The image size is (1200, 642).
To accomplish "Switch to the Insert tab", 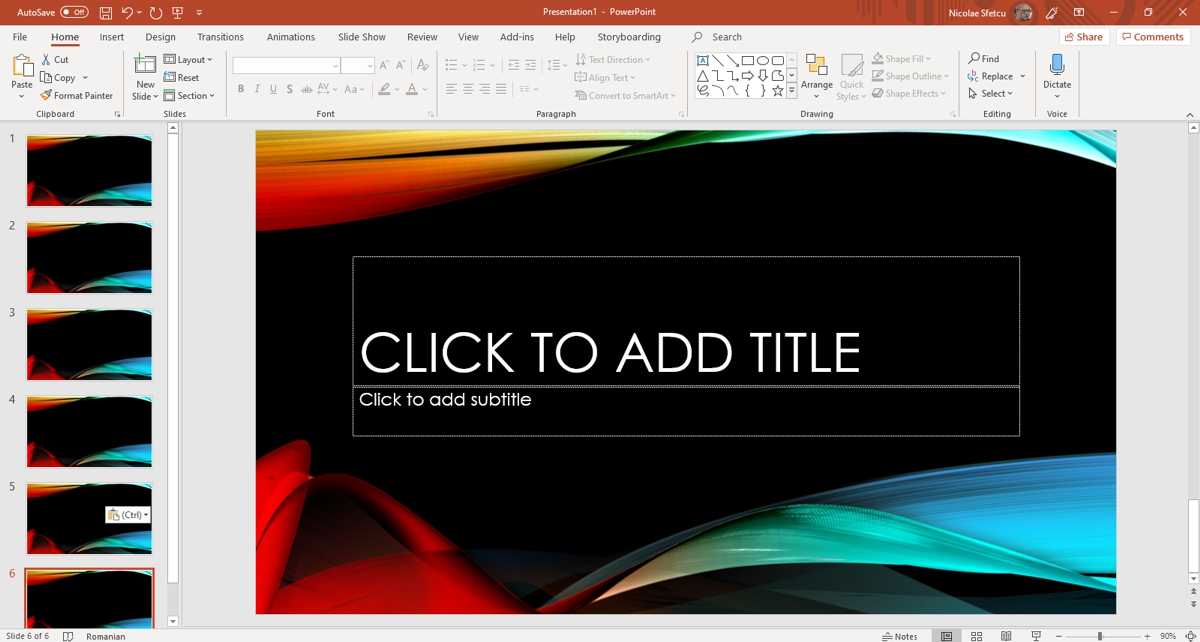I will click(x=112, y=37).
